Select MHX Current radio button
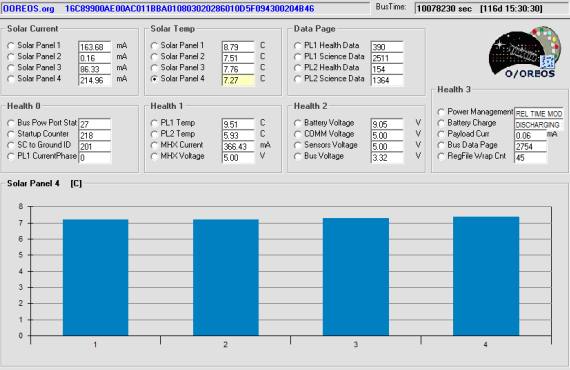This screenshot has width=570, height=370. point(154,145)
